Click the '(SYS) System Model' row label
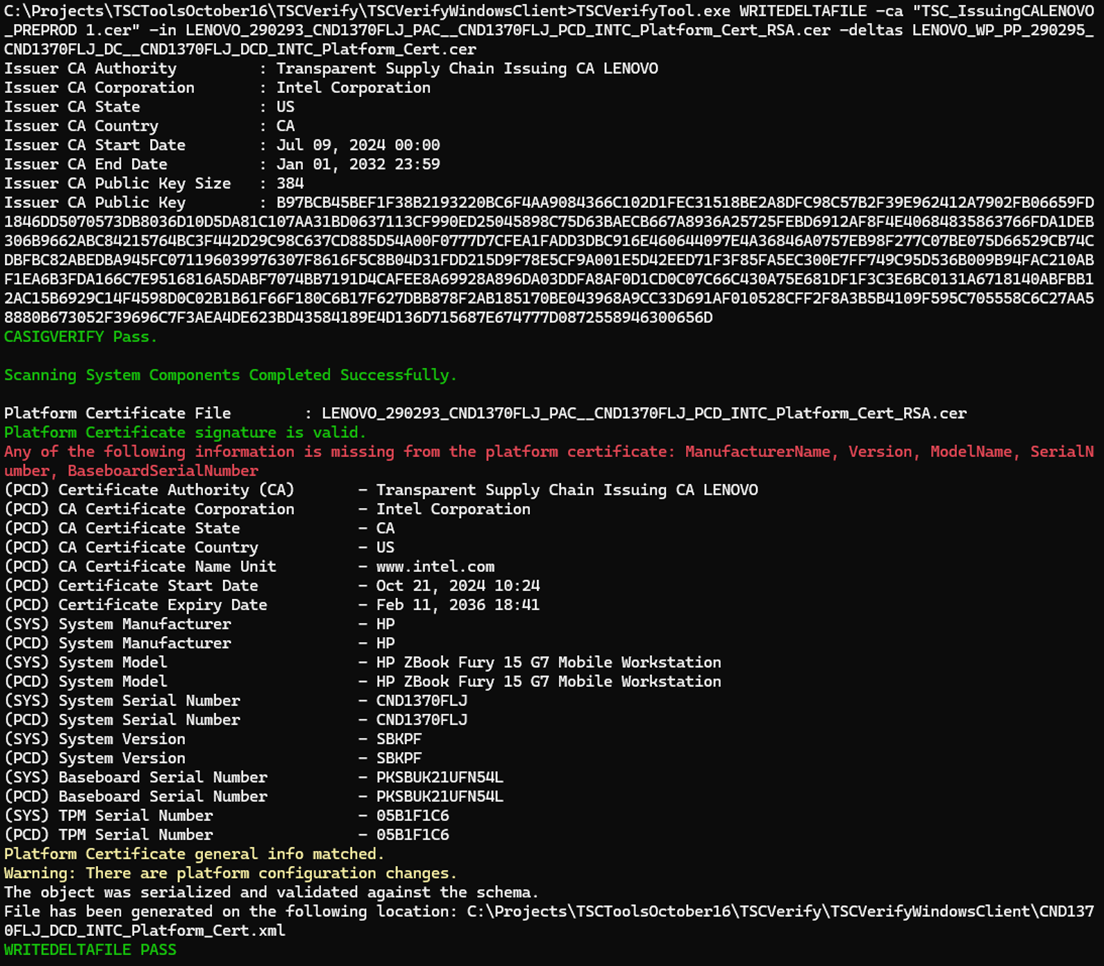The width and height of the screenshot is (1104, 966). (85, 662)
